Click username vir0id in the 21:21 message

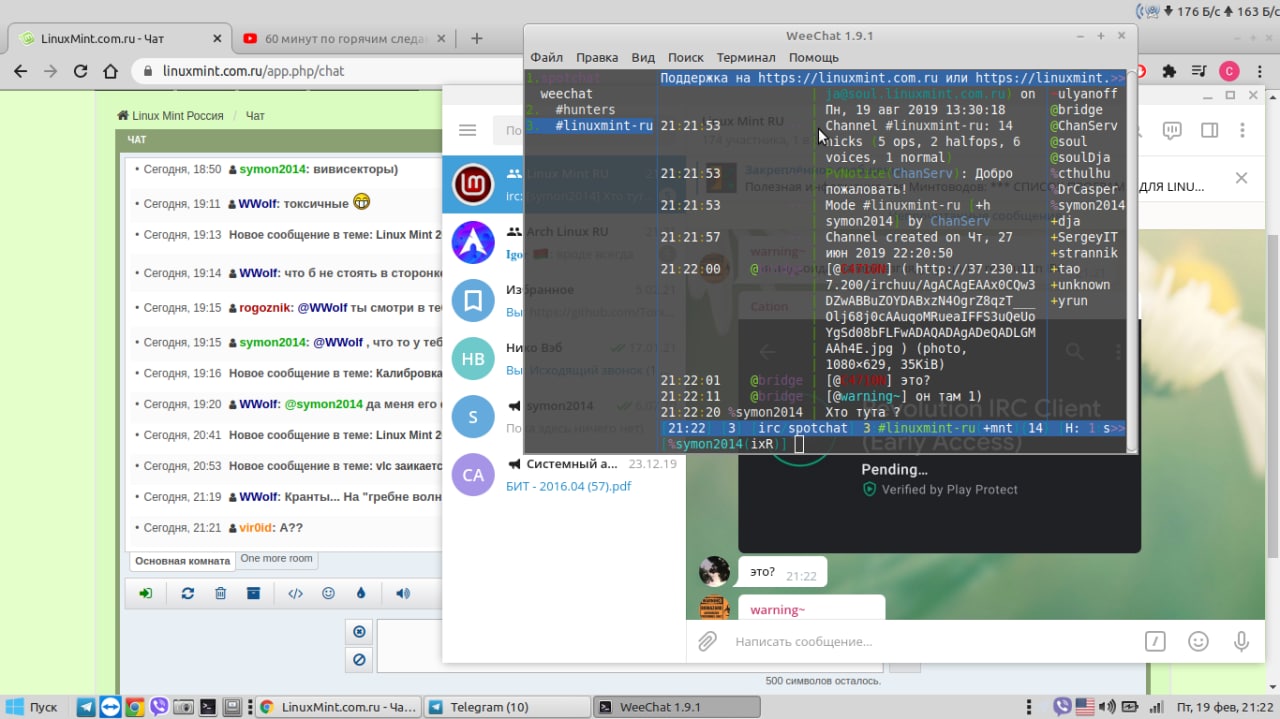257,528
